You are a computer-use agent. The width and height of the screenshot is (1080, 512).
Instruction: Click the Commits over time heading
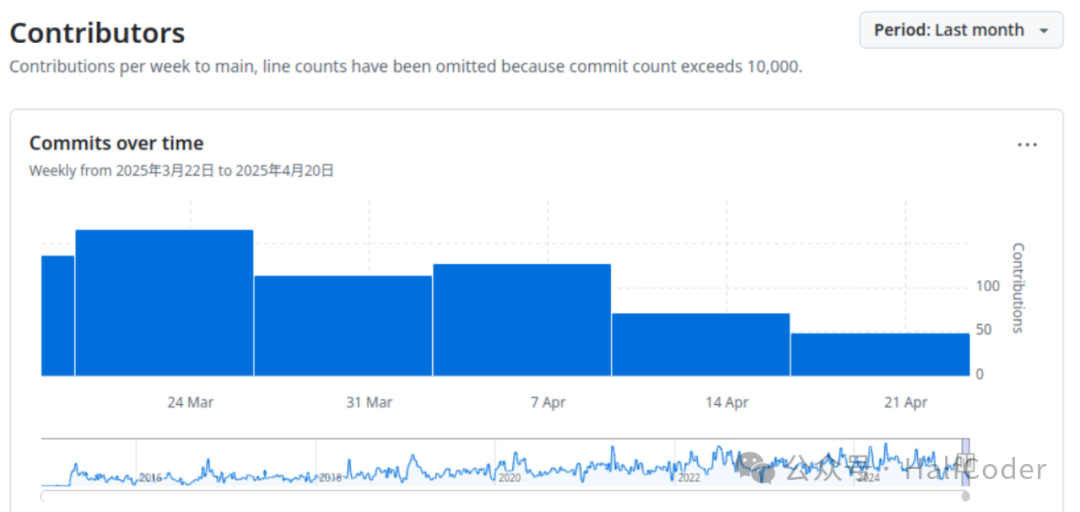pyautogui.click(x=116, y=143)
